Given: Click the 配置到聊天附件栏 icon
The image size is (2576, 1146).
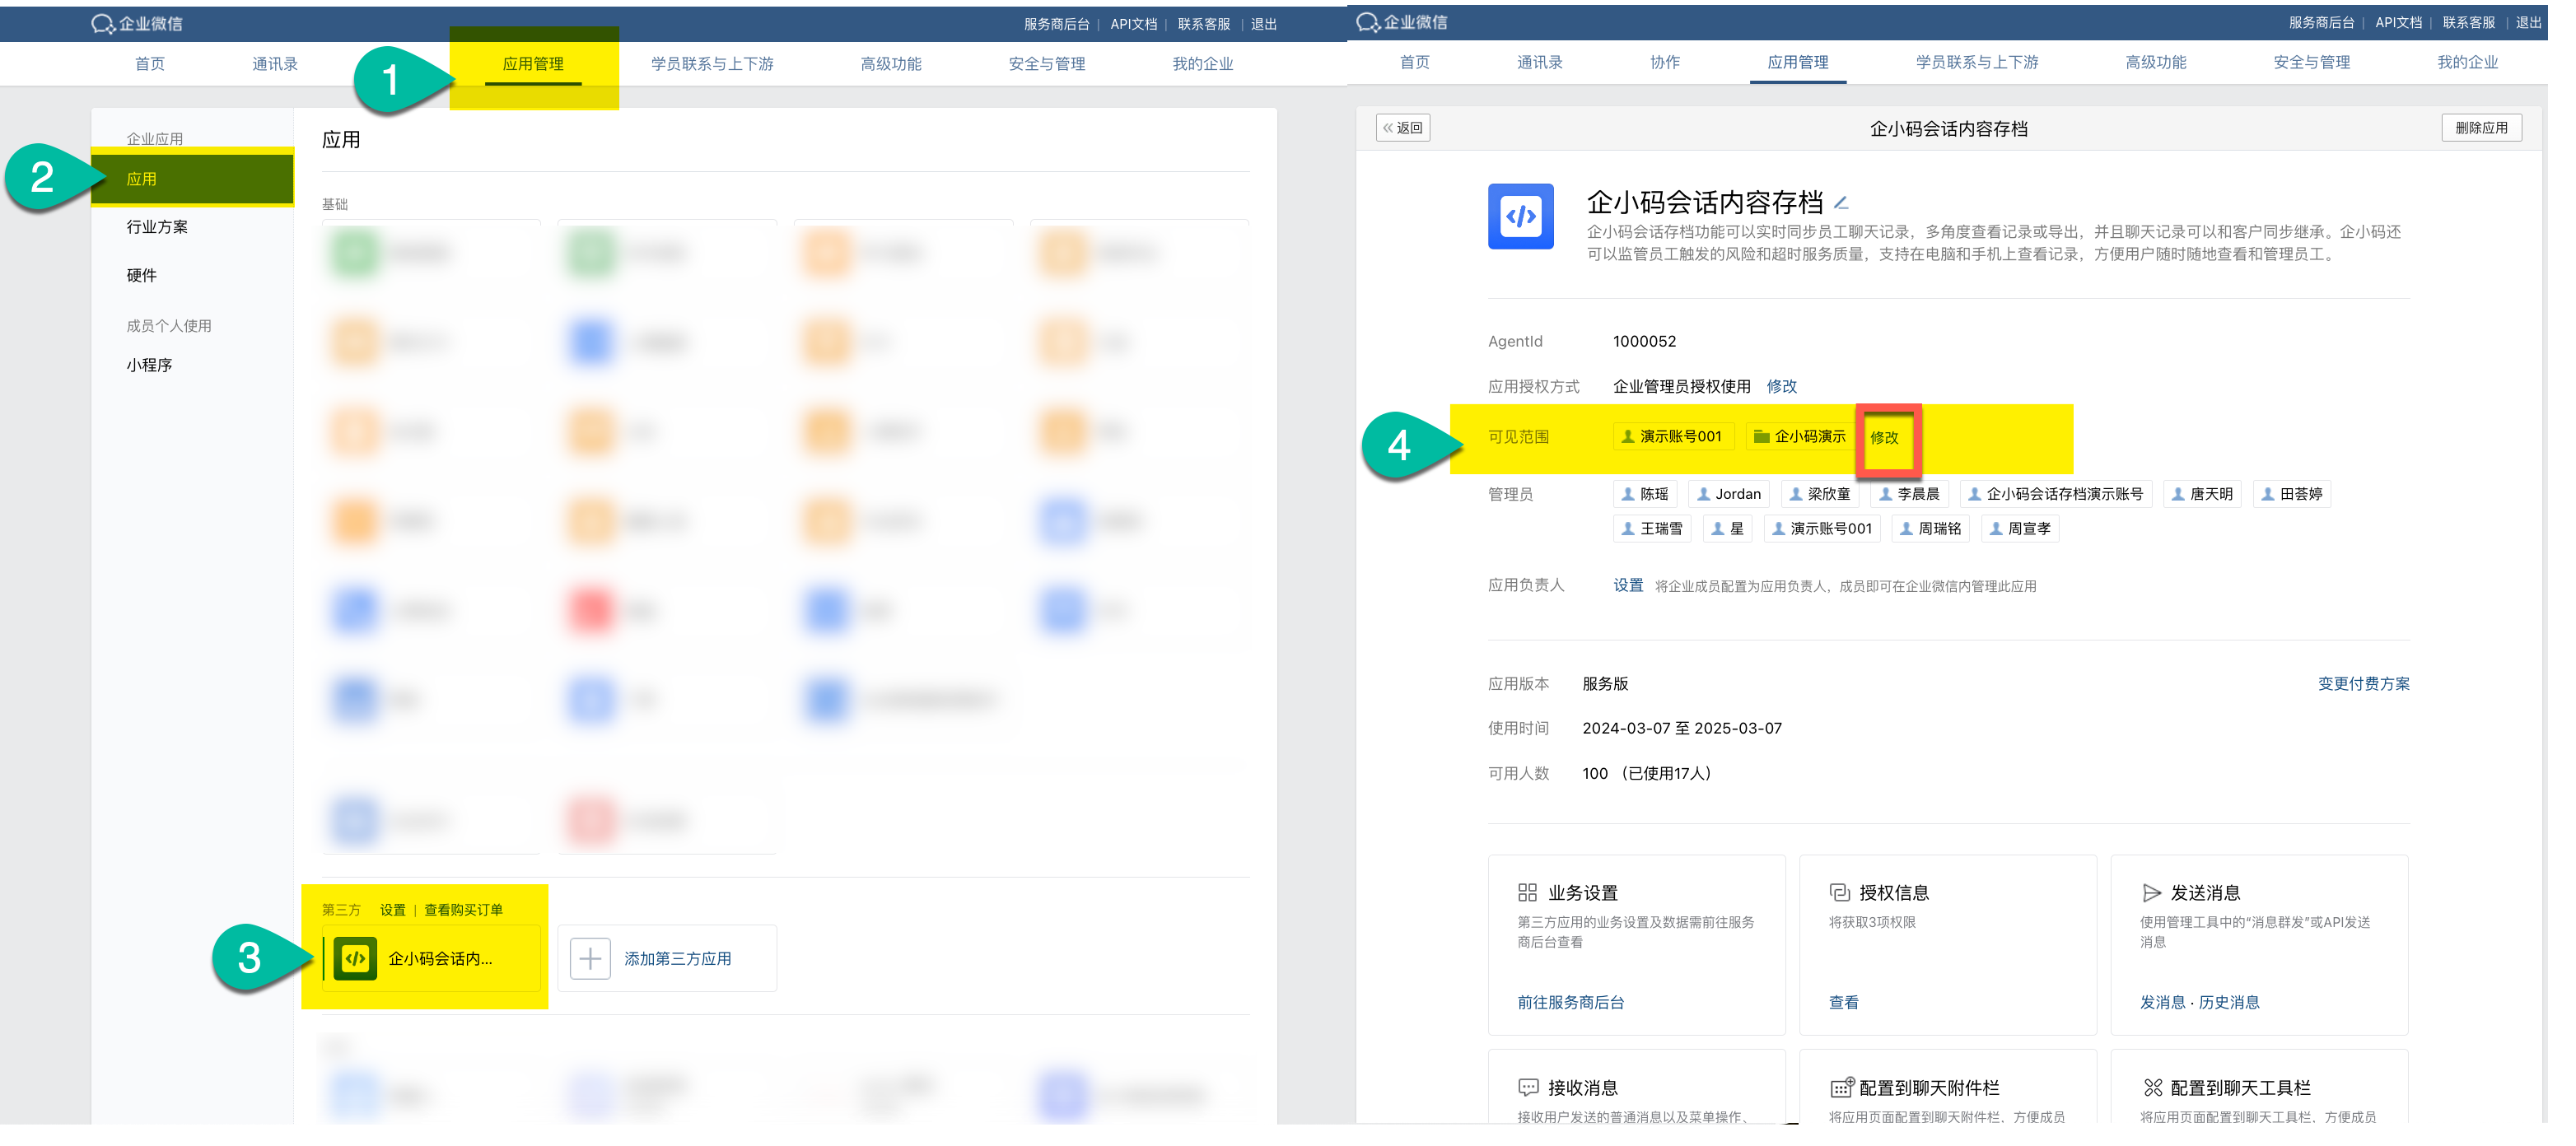Looking at the screenshot, I should tap(1841, 1087).
